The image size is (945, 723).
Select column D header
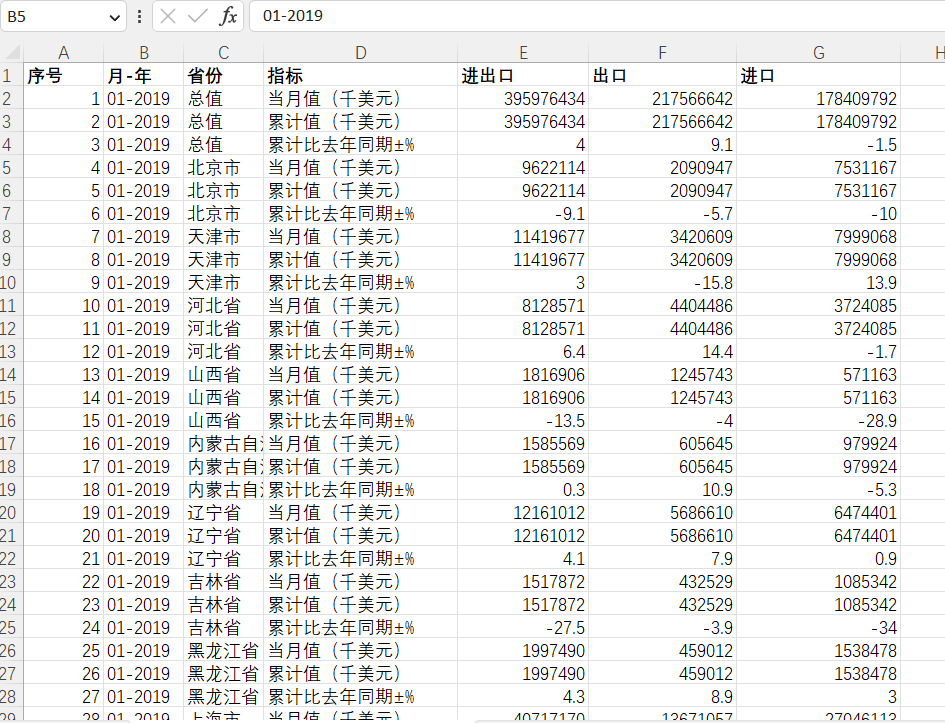coord(360,52)
